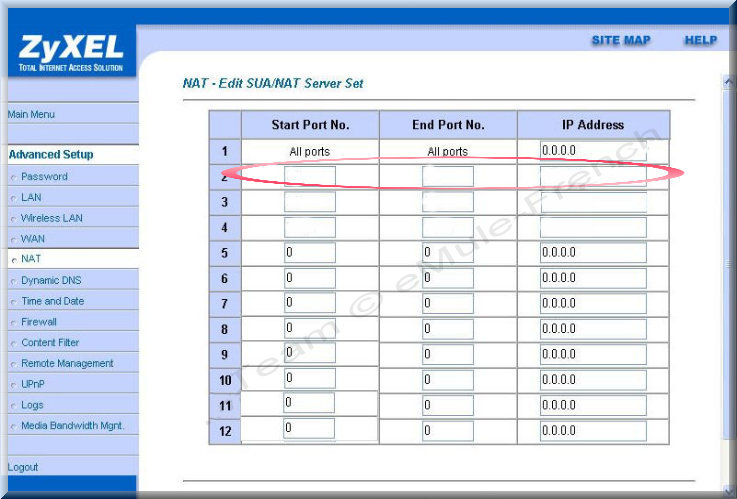
Task: Focus IP Address field in row 2
Action: 593,176
